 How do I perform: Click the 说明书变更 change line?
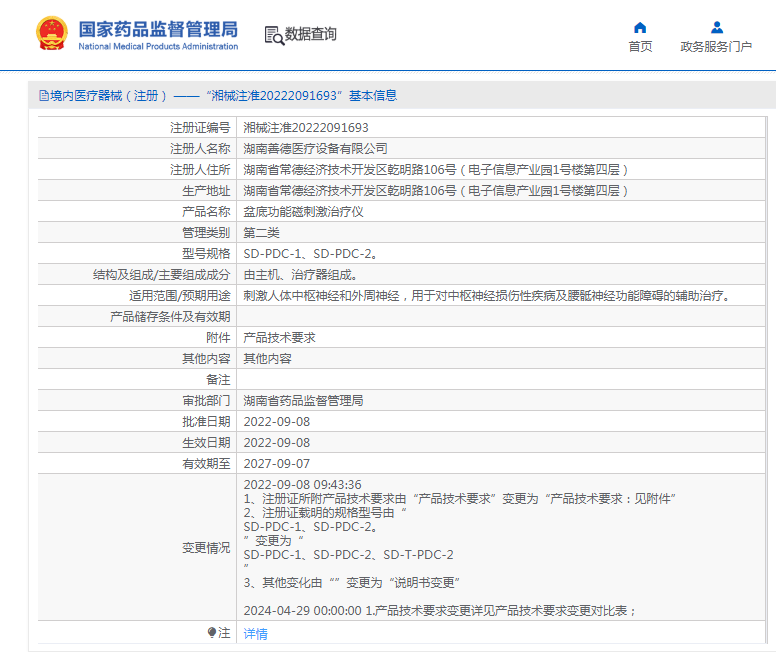[351, 583]
